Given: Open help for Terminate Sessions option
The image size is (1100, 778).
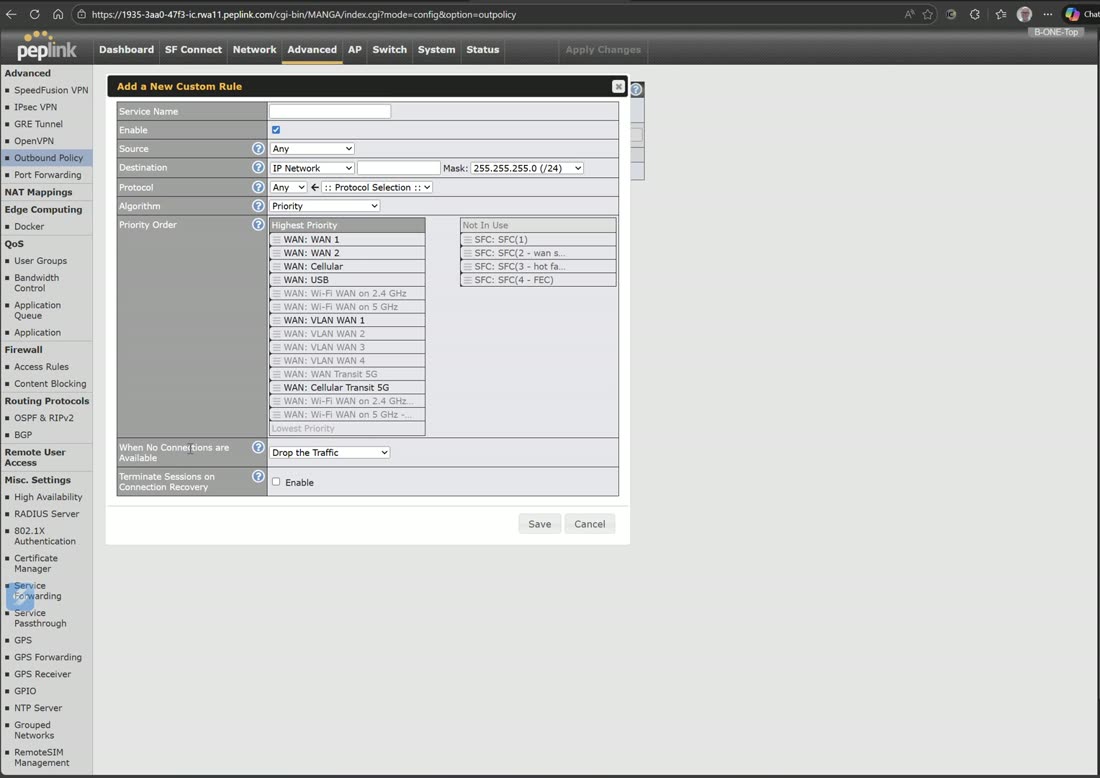Looking at the screenshot, I should 258,476.
